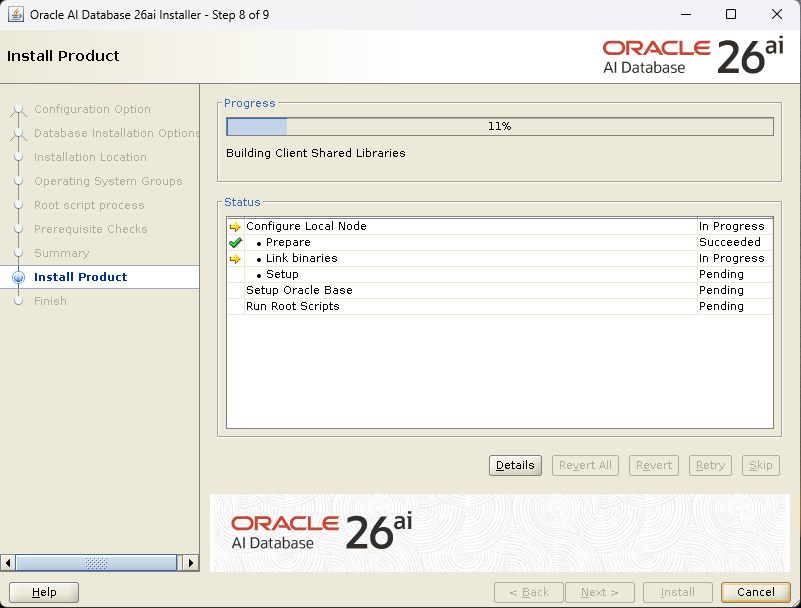Click the Next button
The image size is (801, 608).
tap(600, 592)
